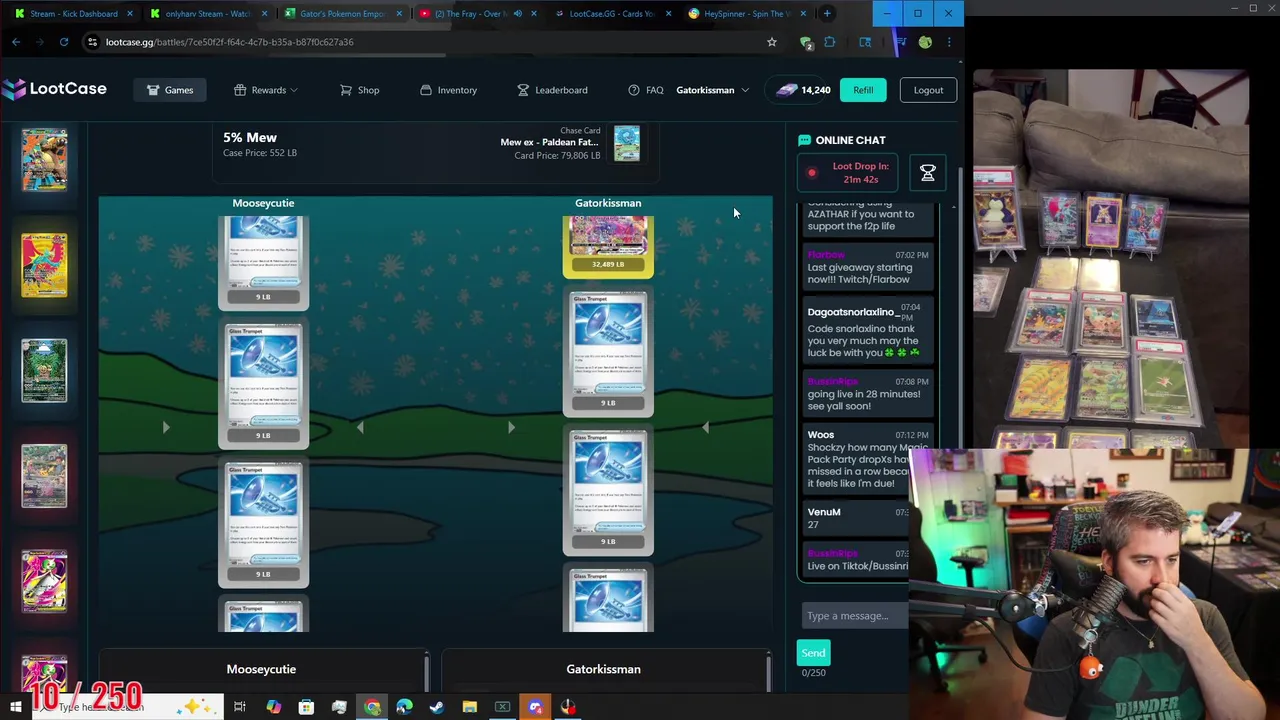Viewport: 1280px width, 720px height.
Task: Open Microsoft Store from taskbar
Action: tap(306, 708)
